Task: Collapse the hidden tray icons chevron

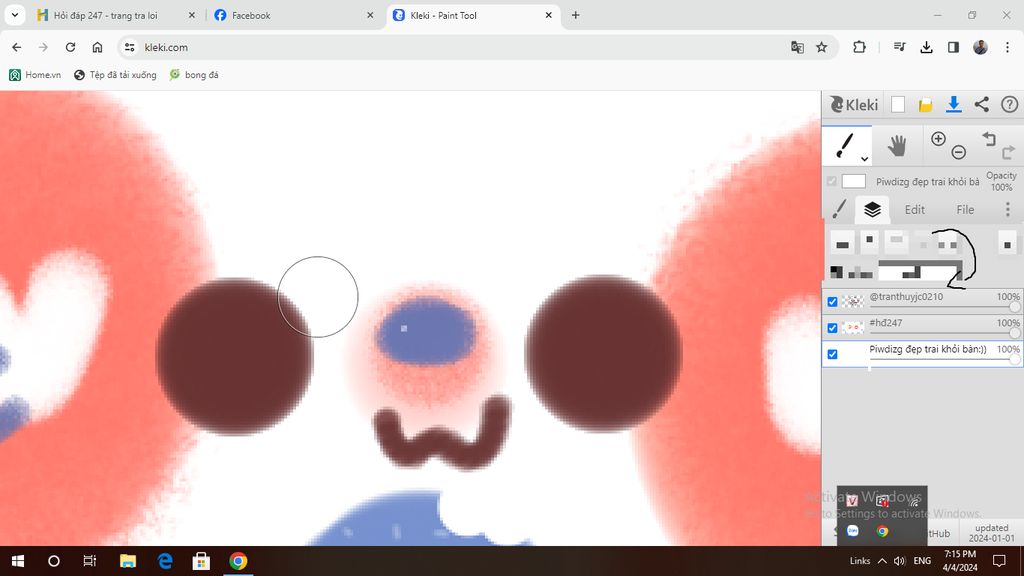Action: tap(882, 561)
